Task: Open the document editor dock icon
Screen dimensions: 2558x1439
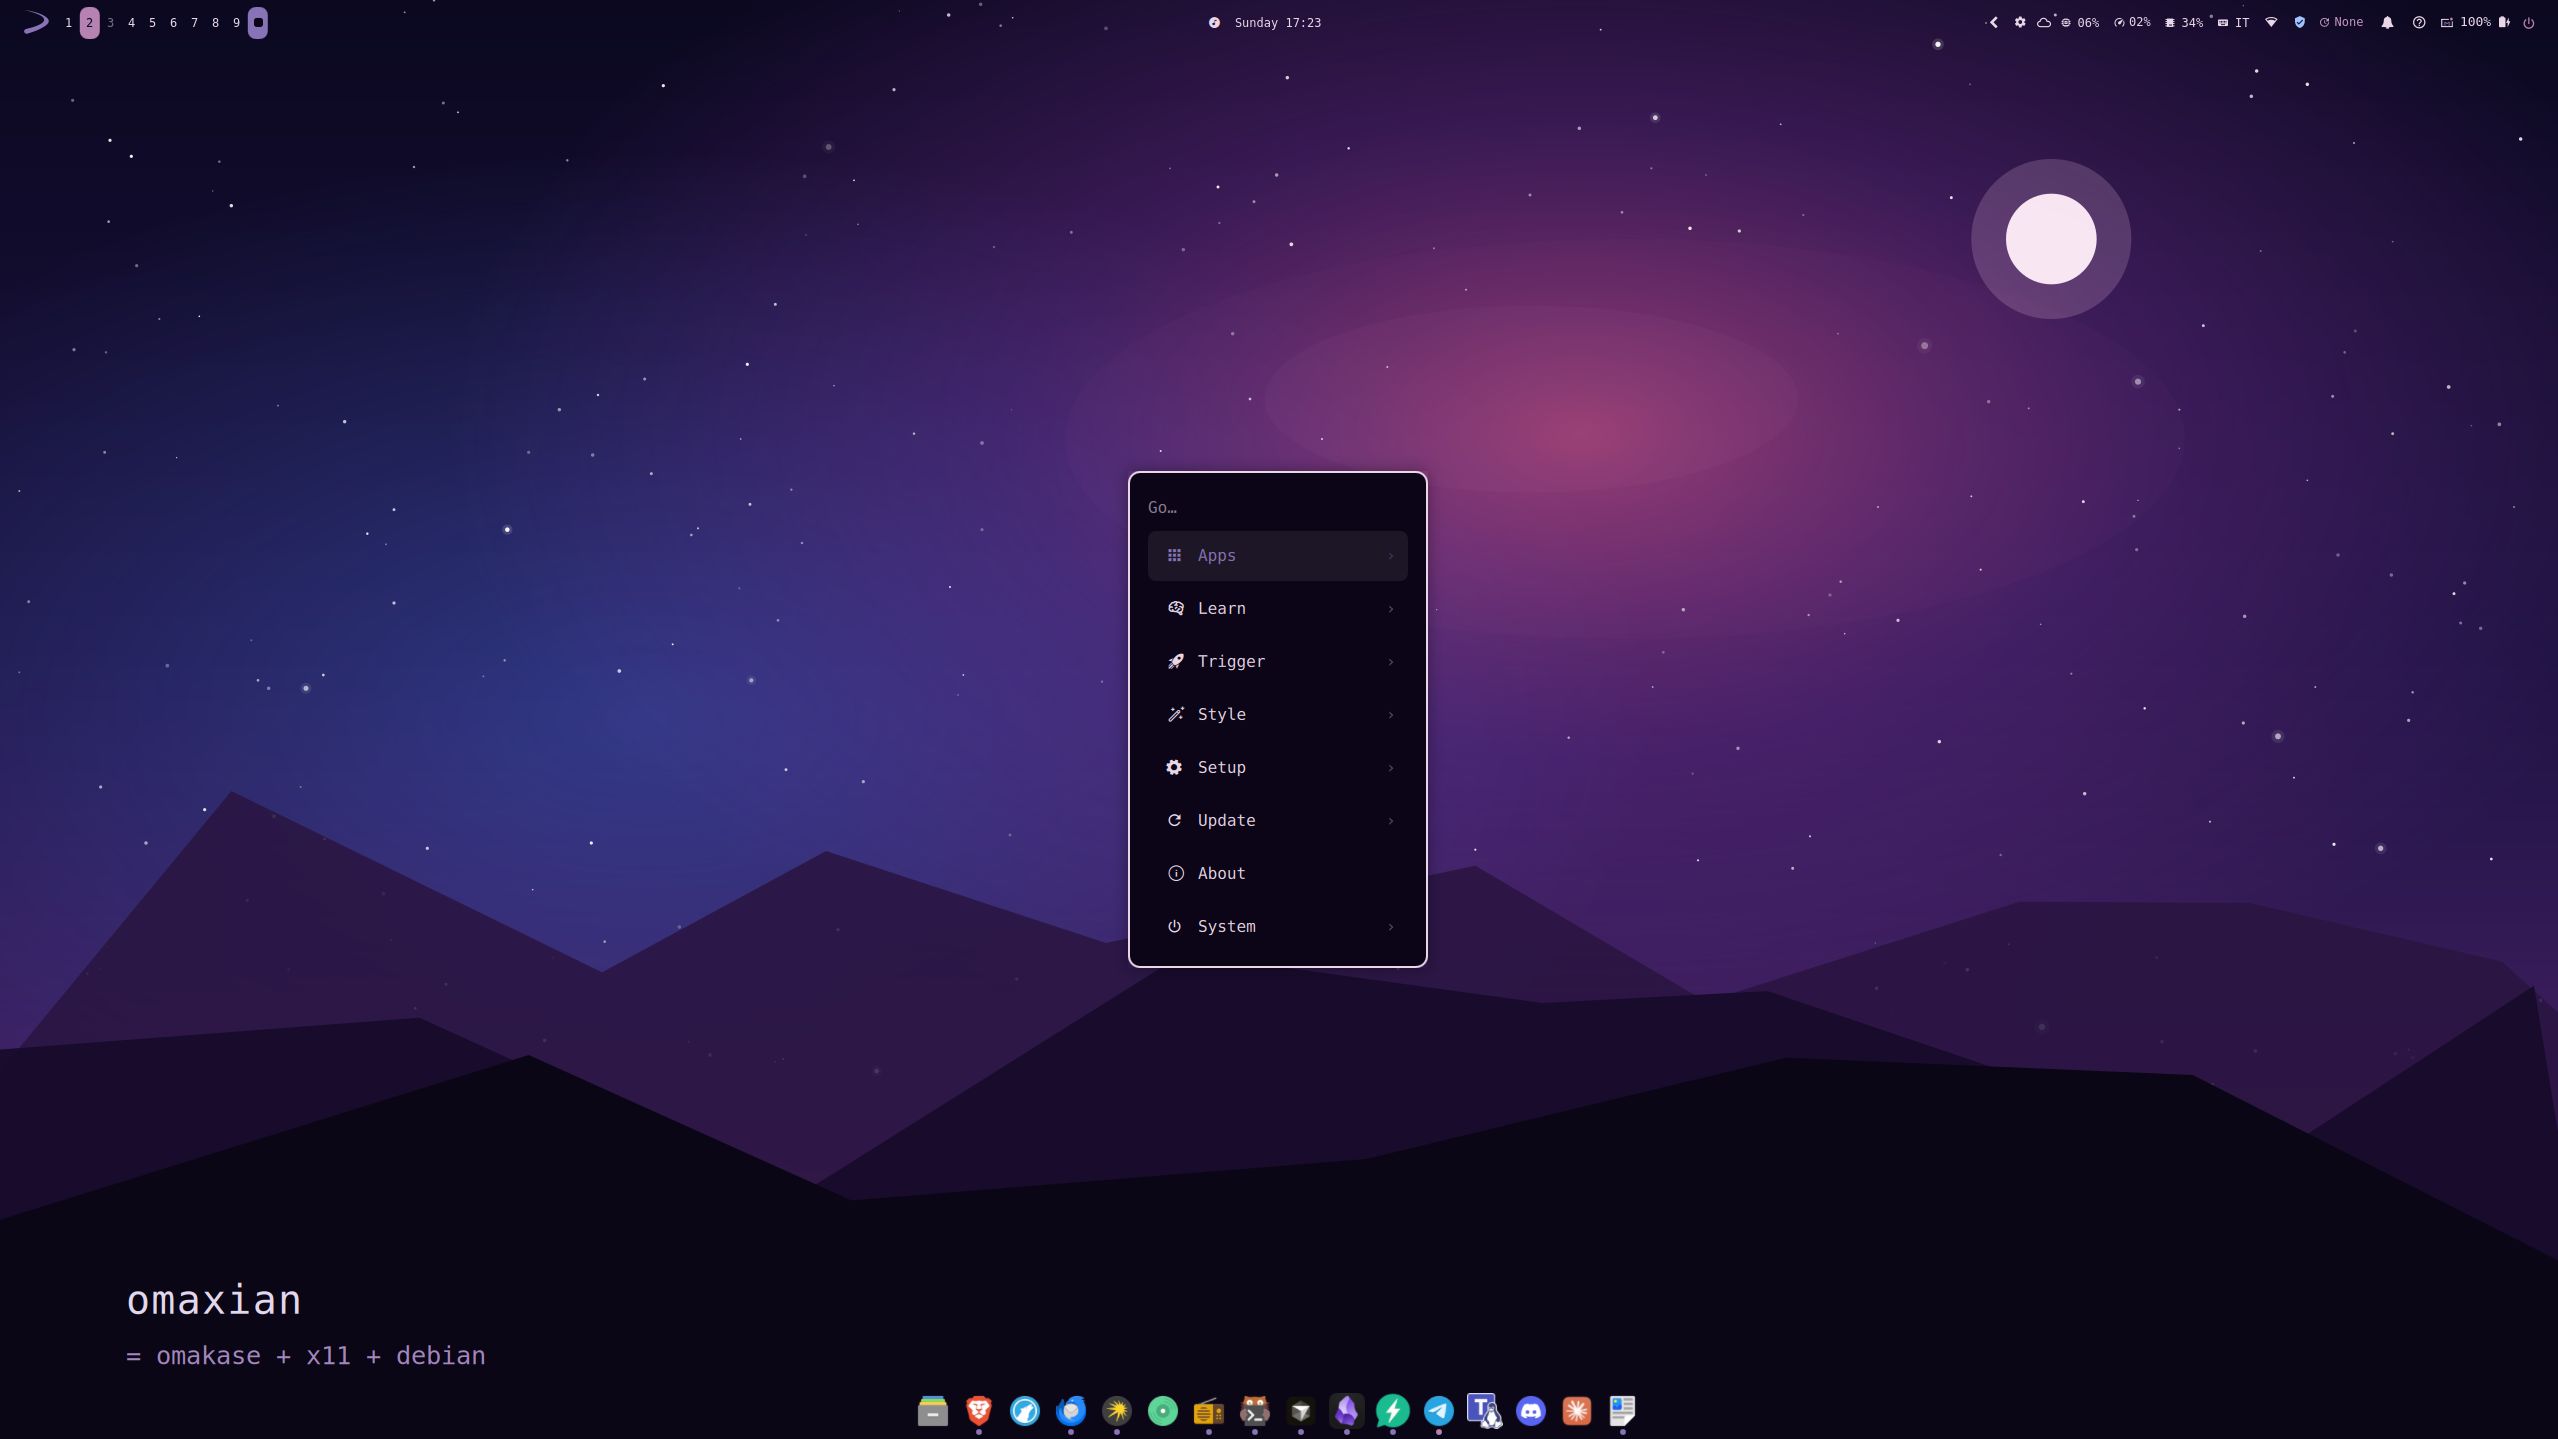Action: [x=1622, y=1410]
